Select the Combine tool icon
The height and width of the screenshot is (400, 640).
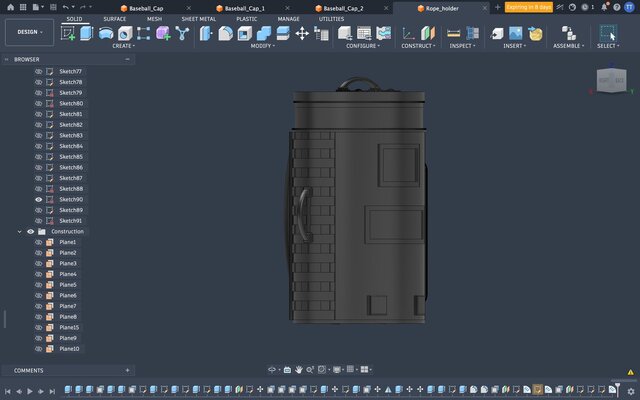(x=264, y=33)
